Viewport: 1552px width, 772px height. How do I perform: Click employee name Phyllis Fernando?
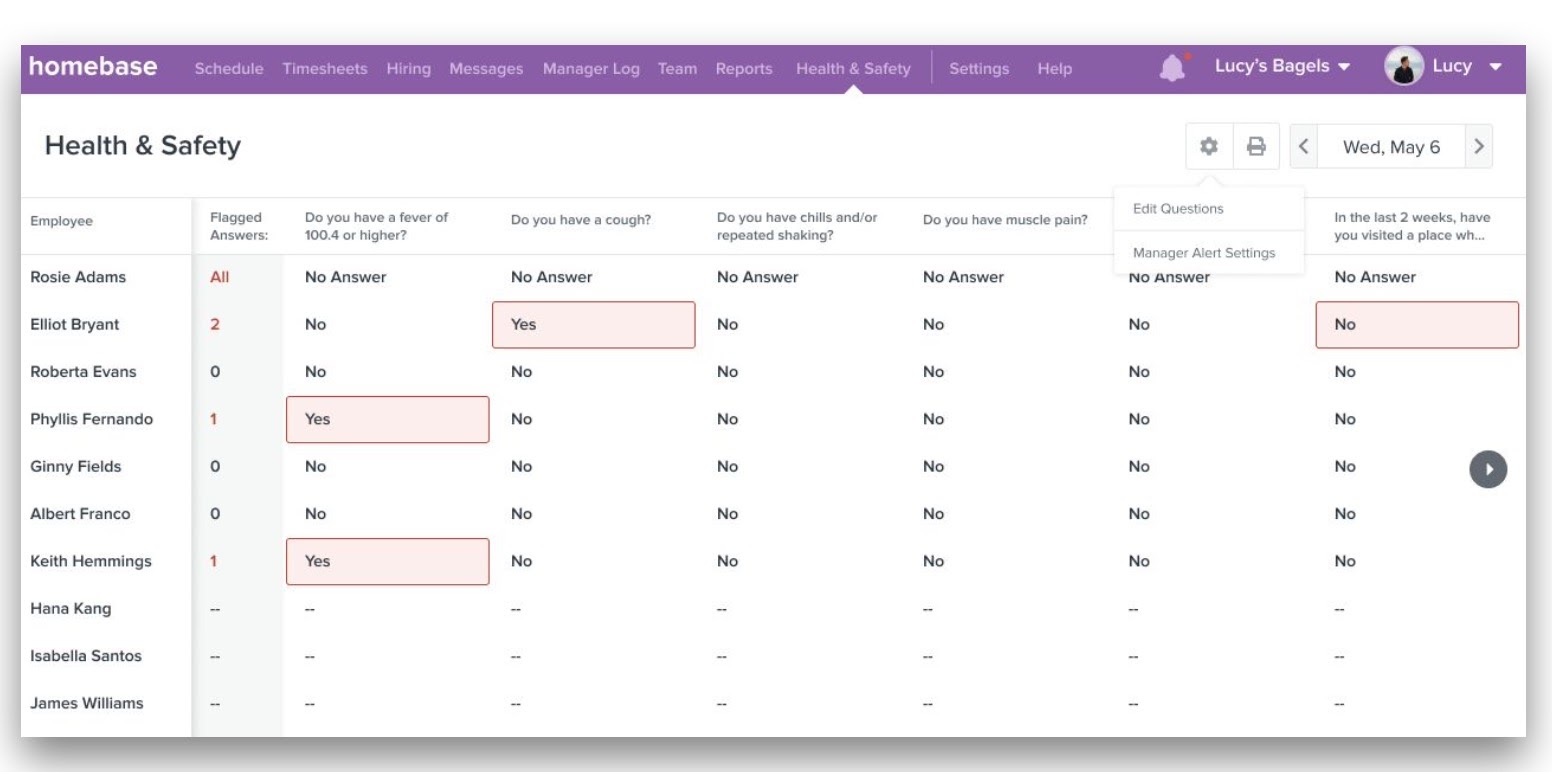[x=92, y=419]
